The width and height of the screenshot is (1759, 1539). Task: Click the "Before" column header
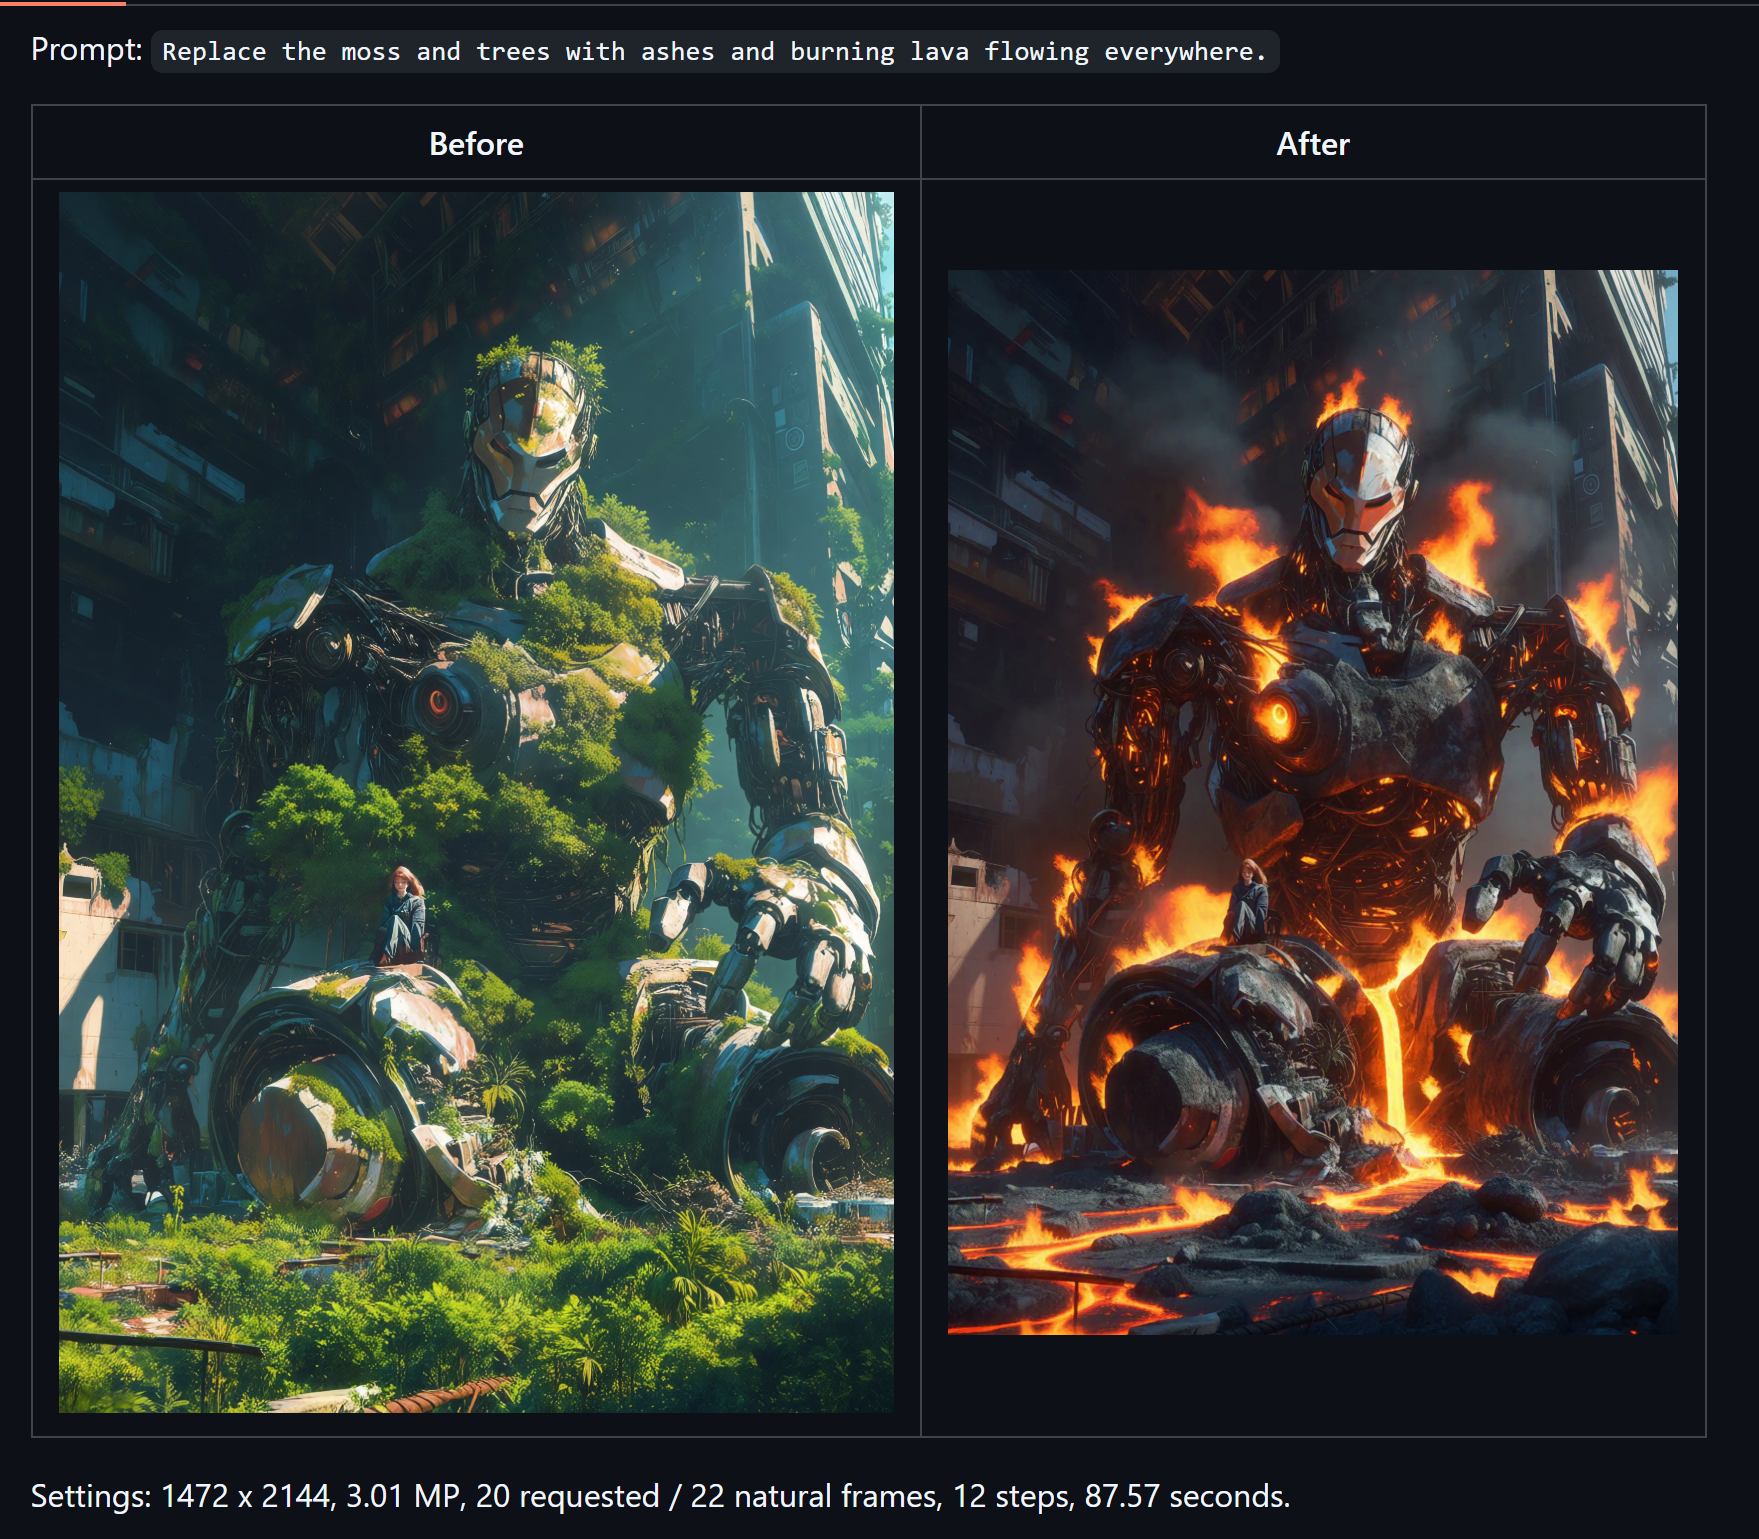point(476,144)
